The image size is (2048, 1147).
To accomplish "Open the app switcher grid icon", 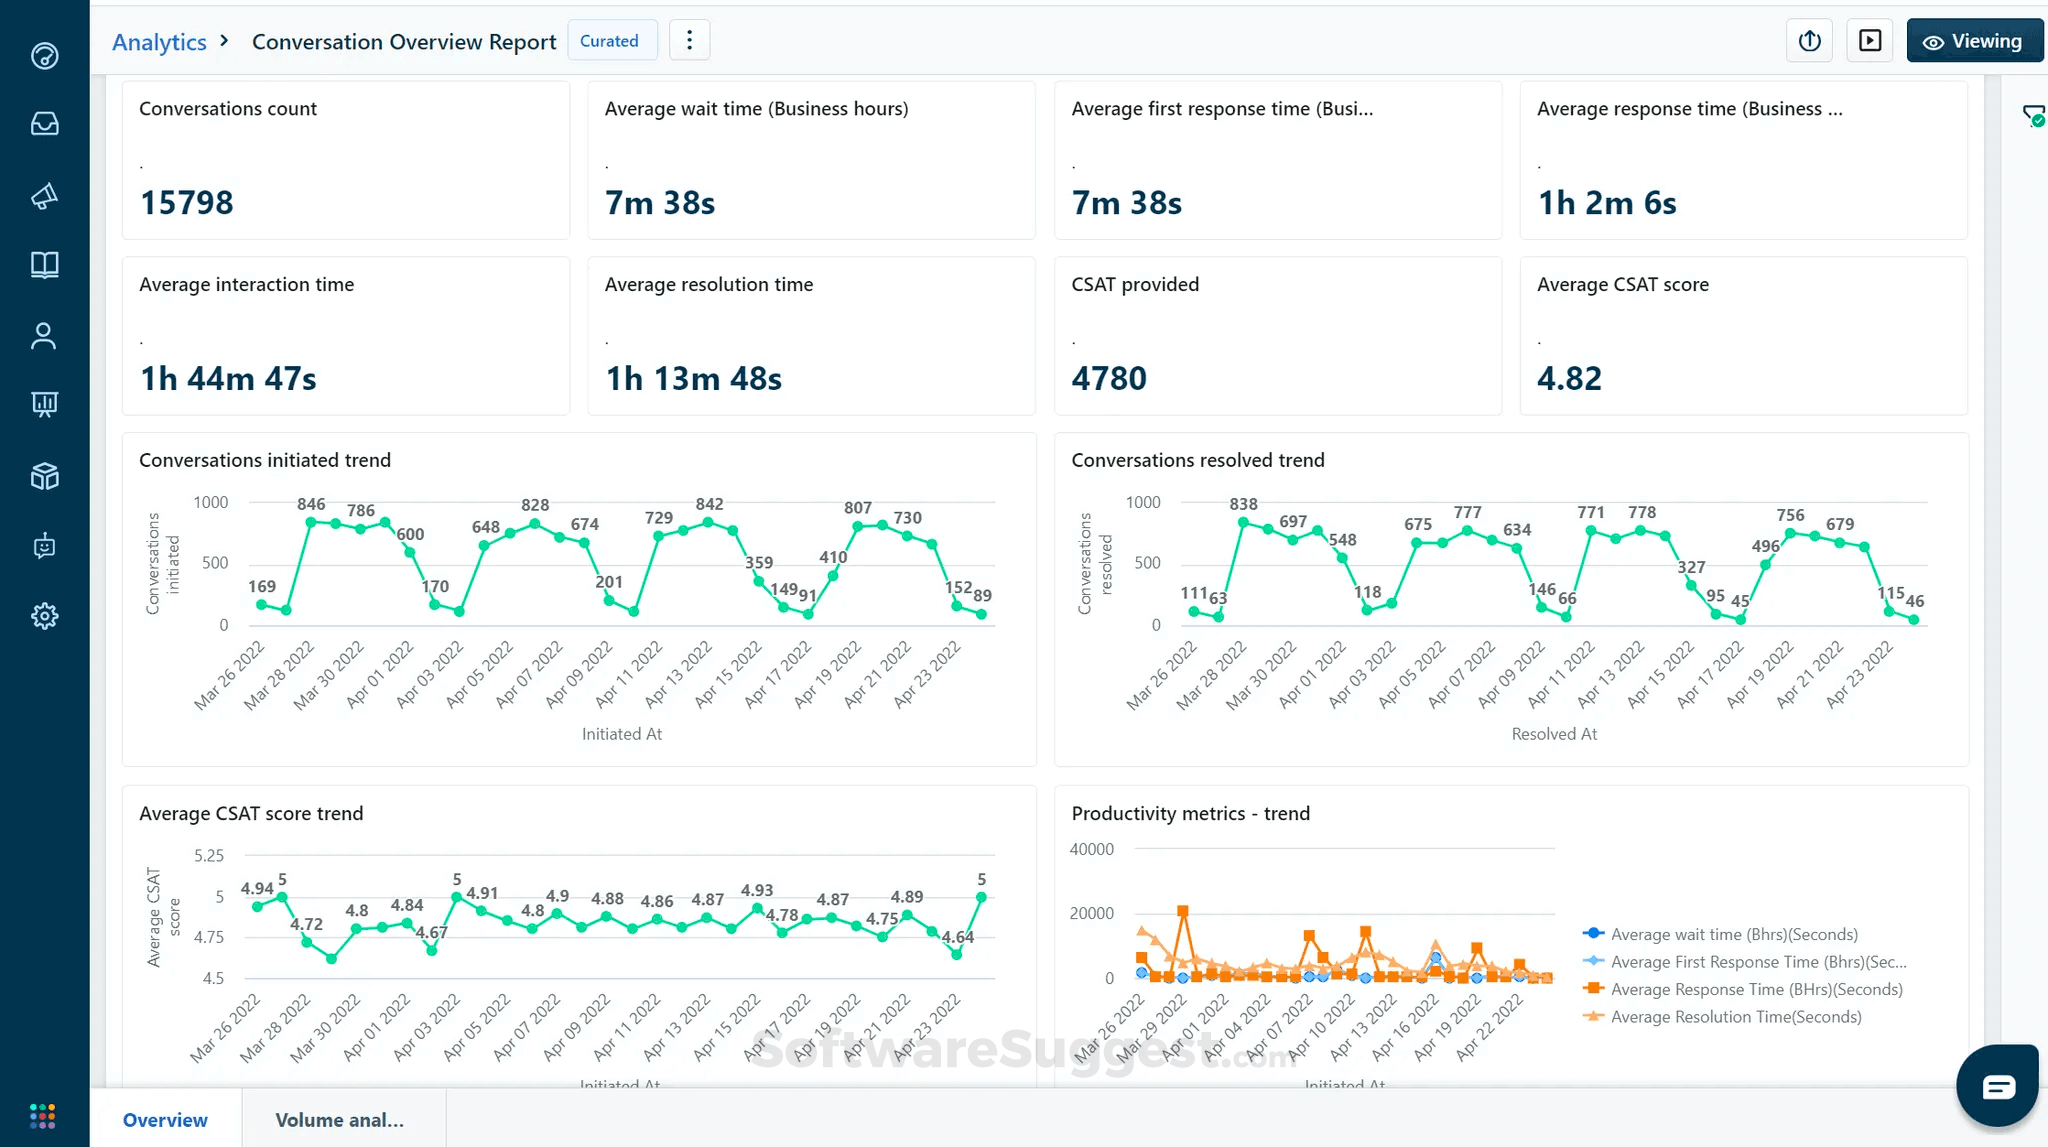I will pyautogui.click(x=43, y=1116).
